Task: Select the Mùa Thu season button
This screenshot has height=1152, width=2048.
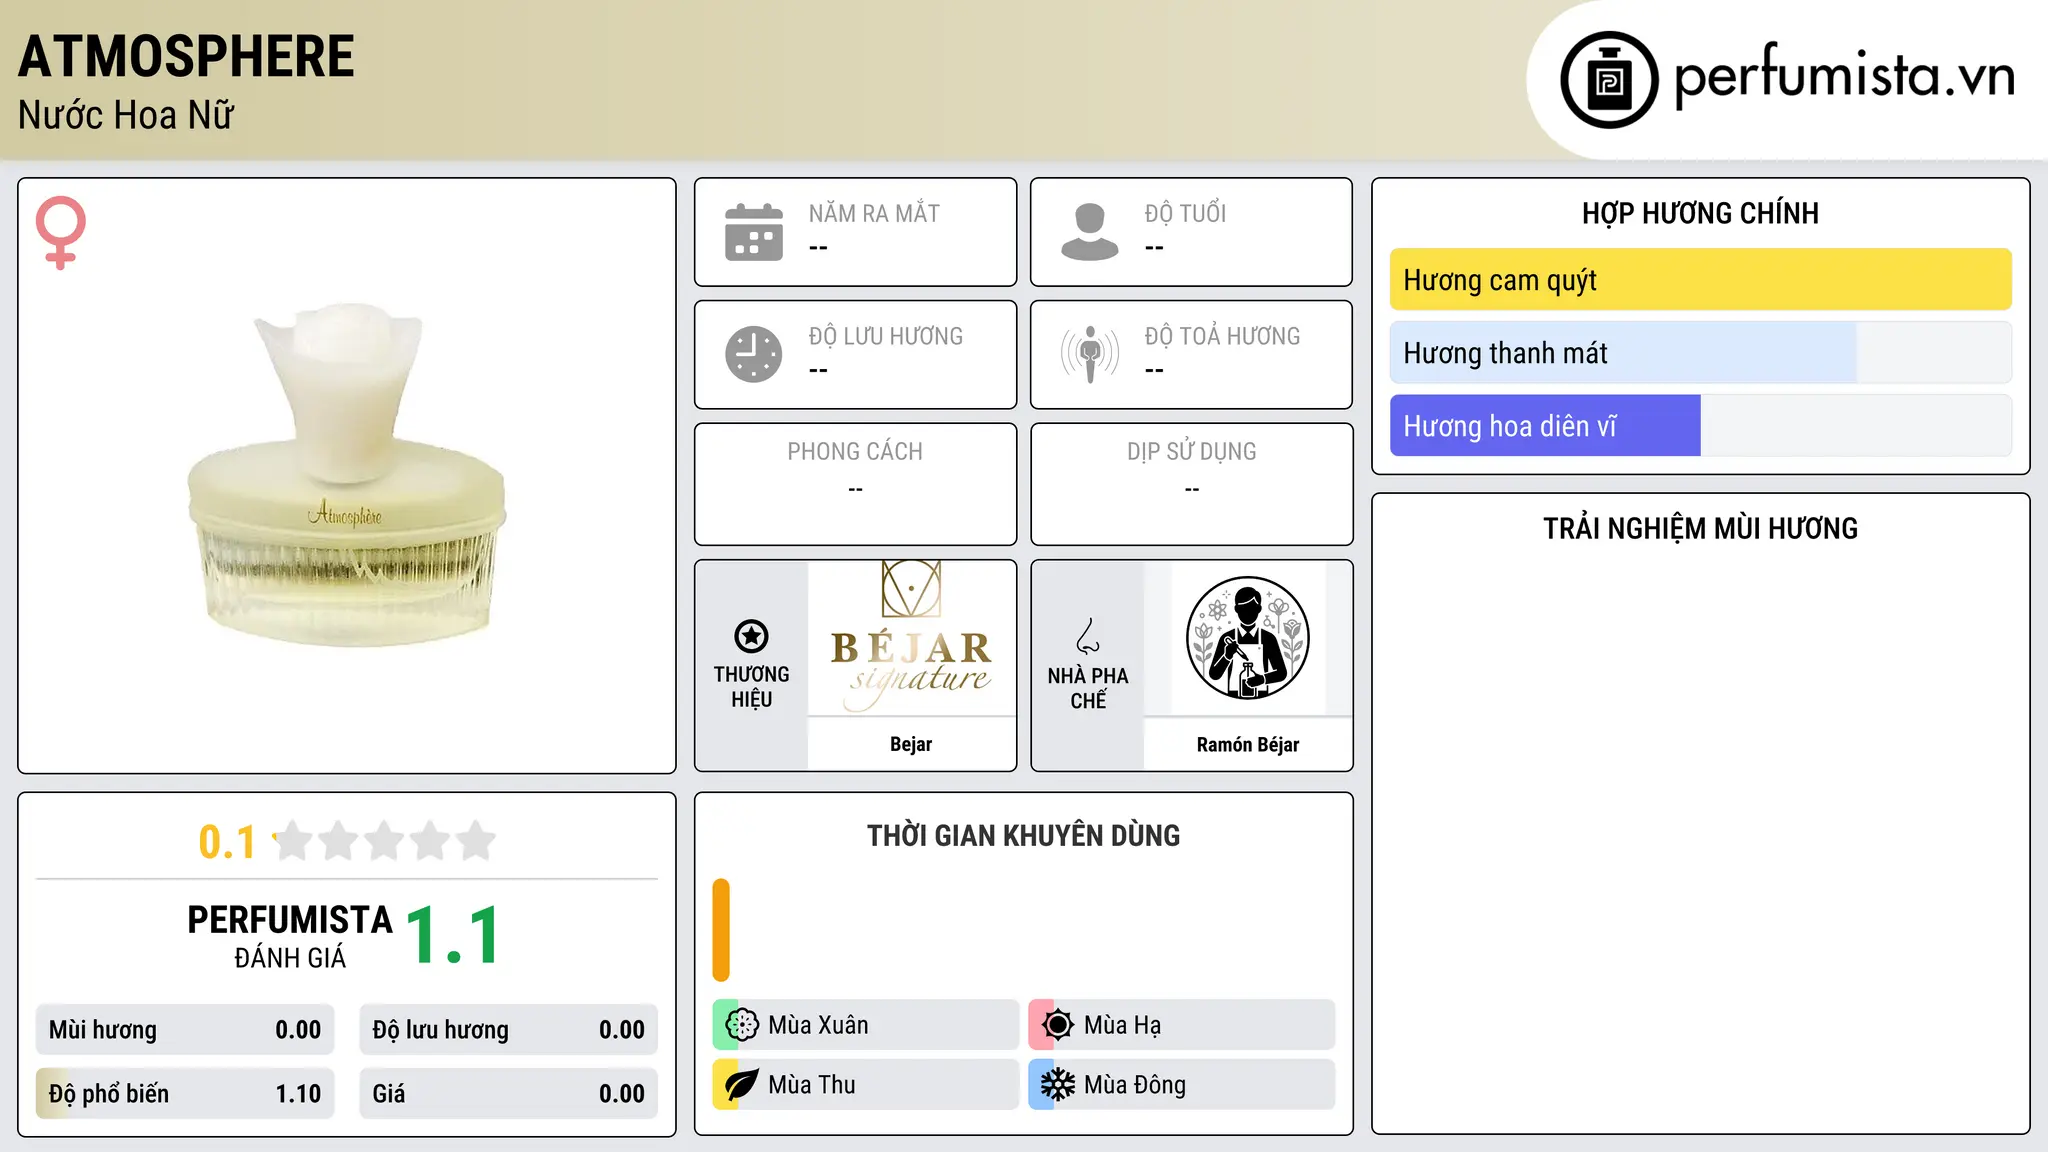Action: click(866, 1085)
